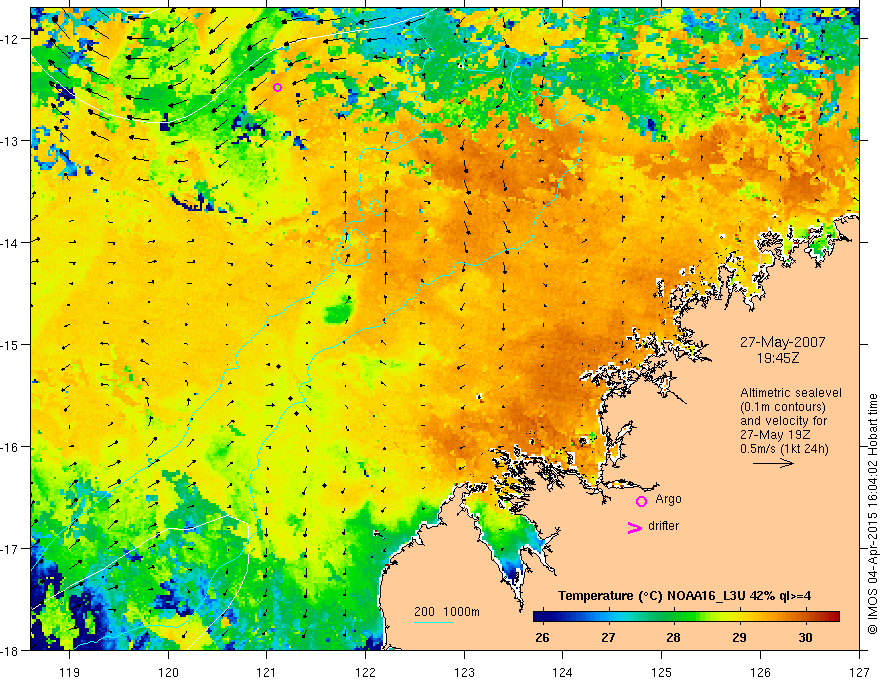Viewport: 880px width, 680px height.
Task: Click the longitude axis label '125'
Action: (x=662, y=672)
